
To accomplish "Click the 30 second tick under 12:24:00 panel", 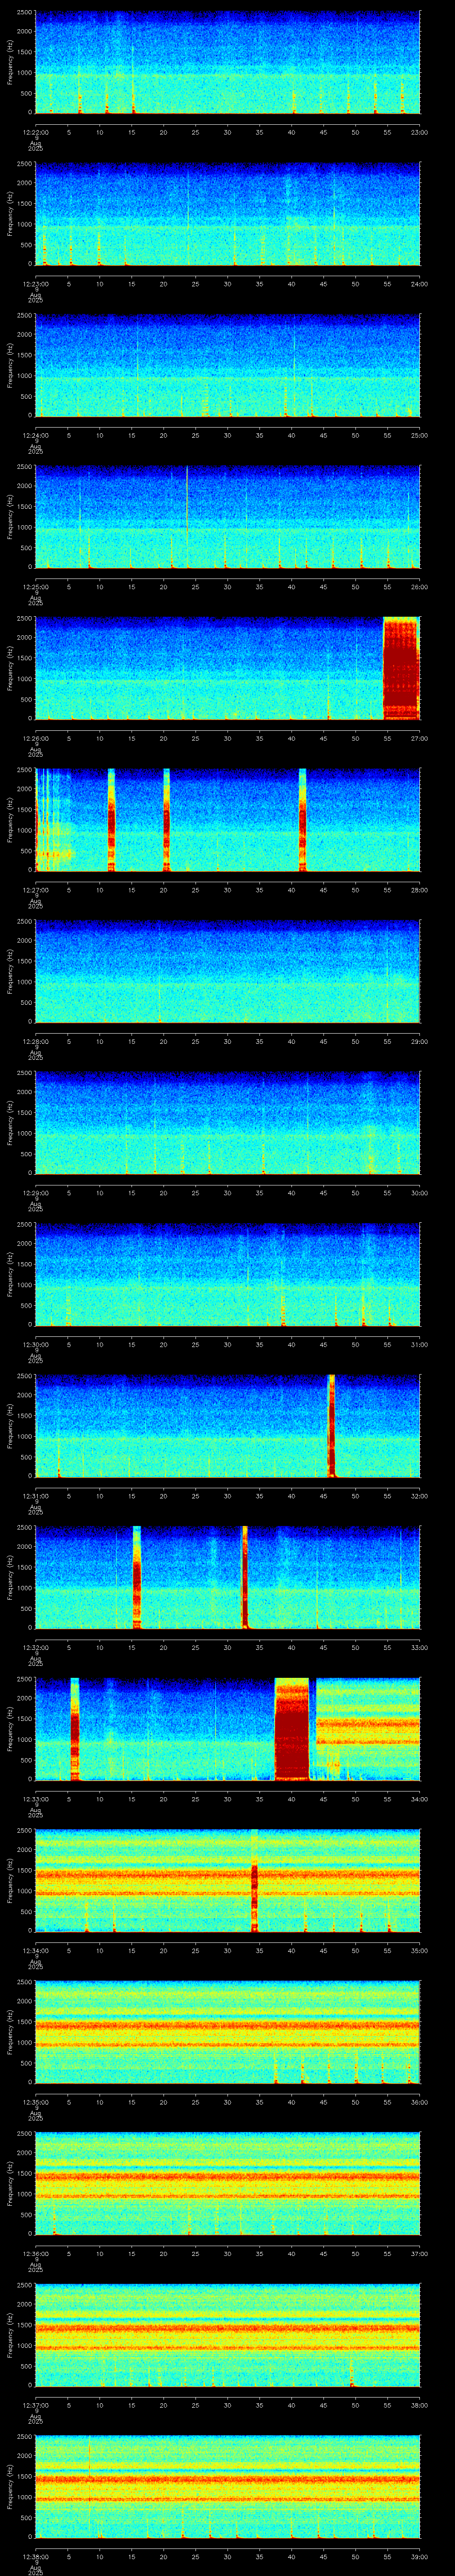I will (227, 435).
